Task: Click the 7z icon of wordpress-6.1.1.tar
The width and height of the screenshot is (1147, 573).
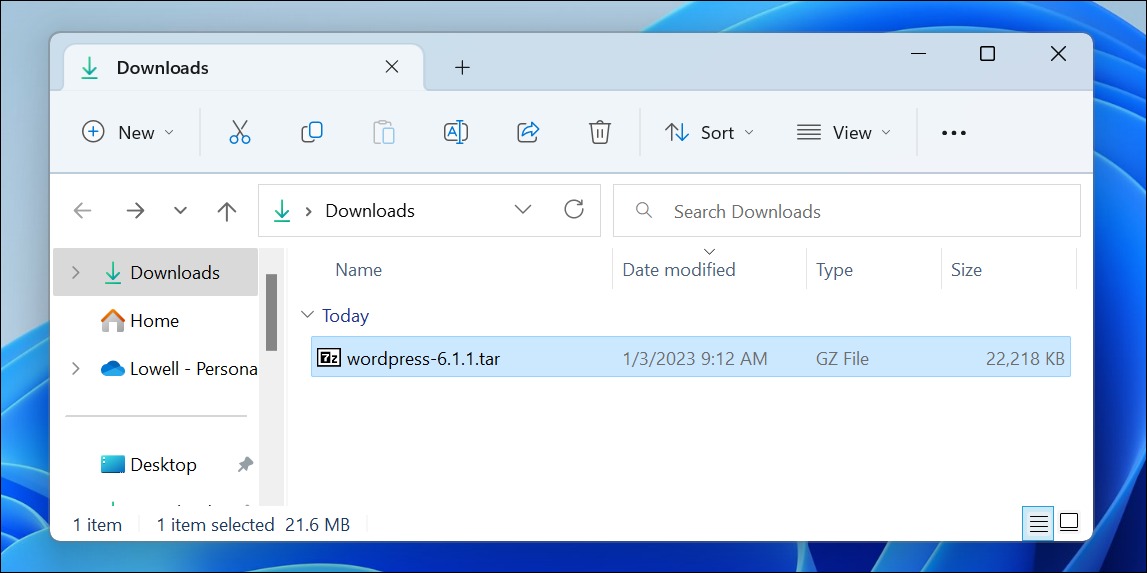Action: pos(328,357)
